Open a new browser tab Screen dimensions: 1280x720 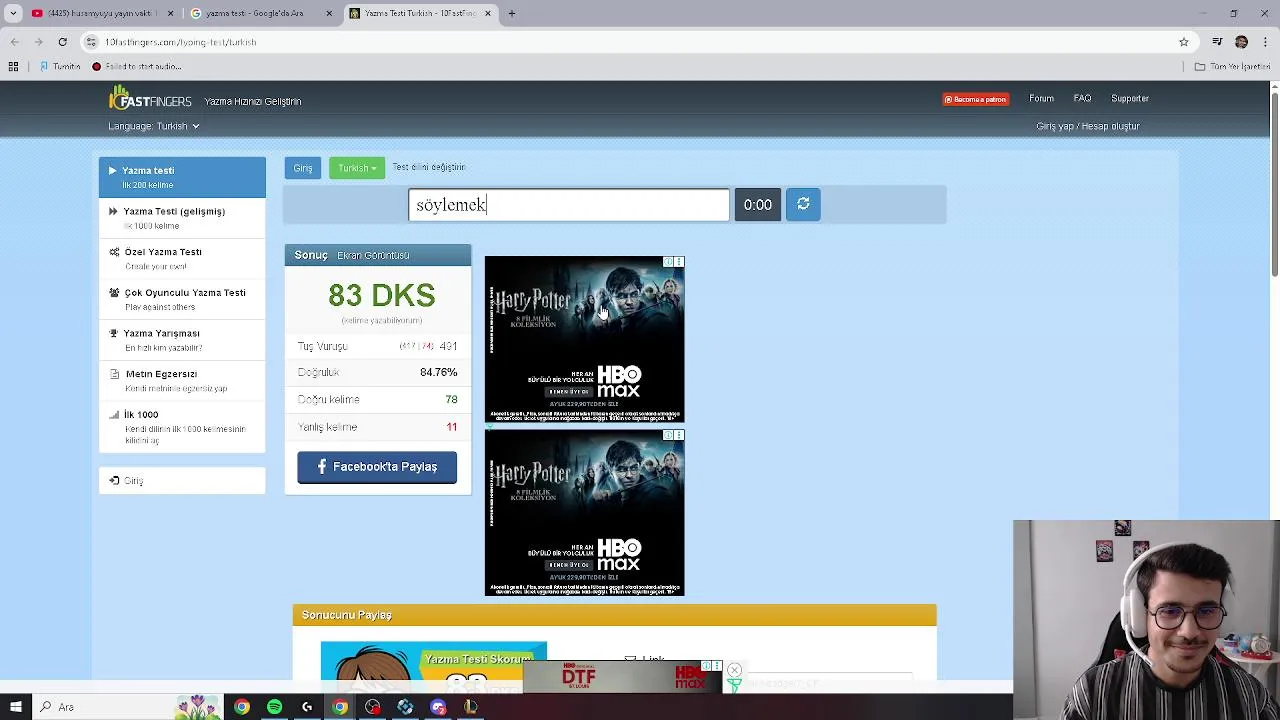pos(511,13)
